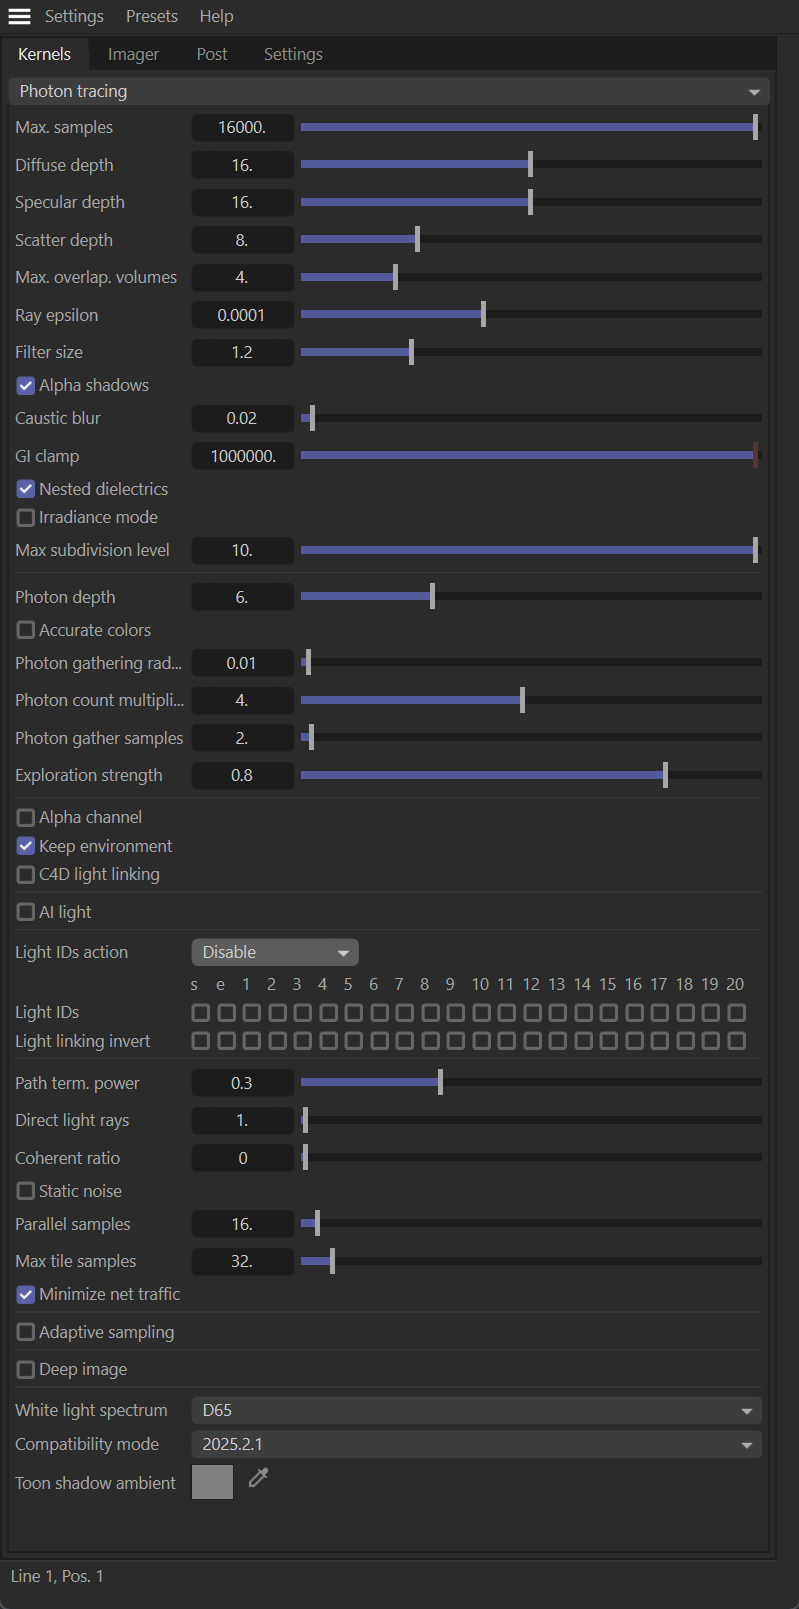Turn on the AI light option
799x1609 pixels.
(26, 913)
